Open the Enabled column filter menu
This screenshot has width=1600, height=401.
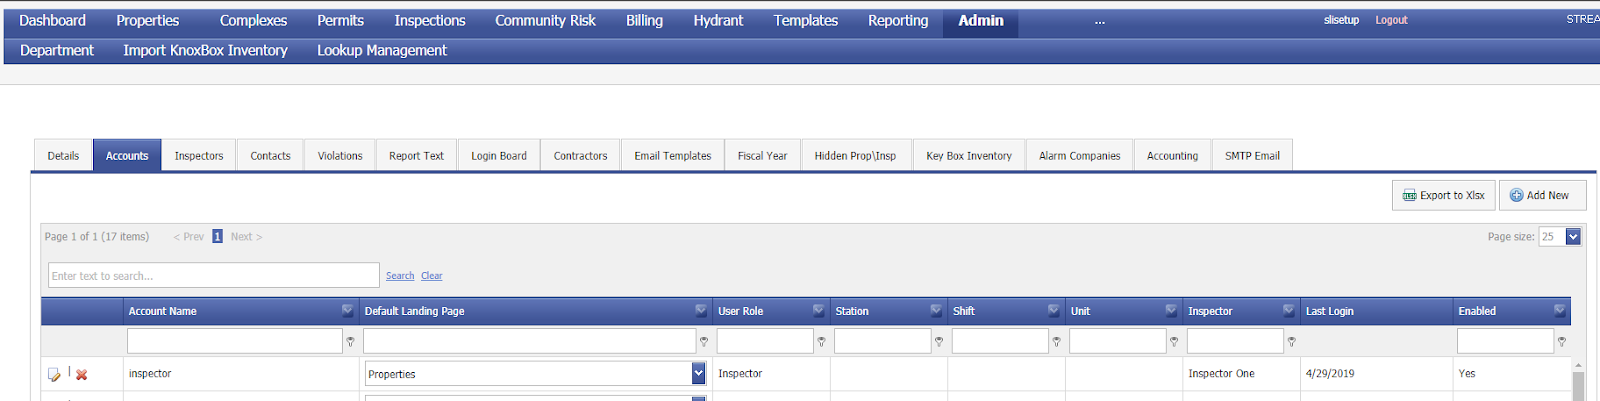click(1559, 311)
